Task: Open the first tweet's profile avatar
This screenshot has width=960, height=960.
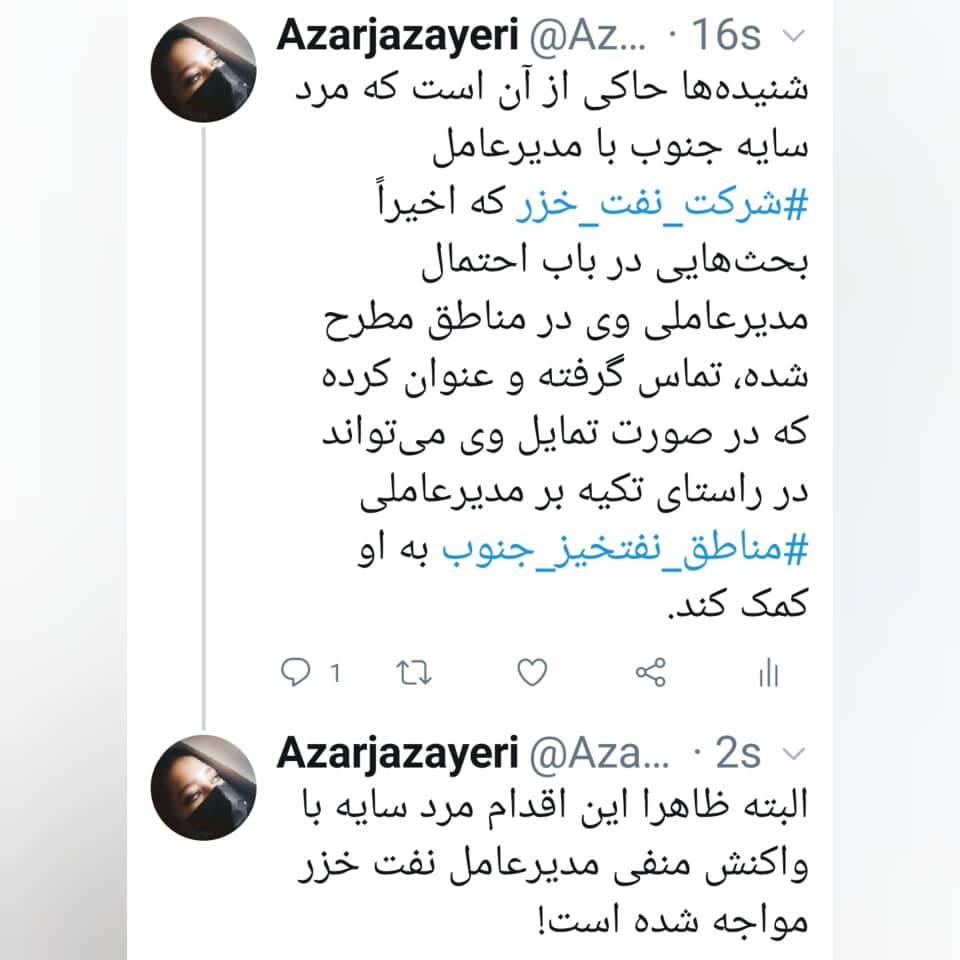Action: [204, 69]
